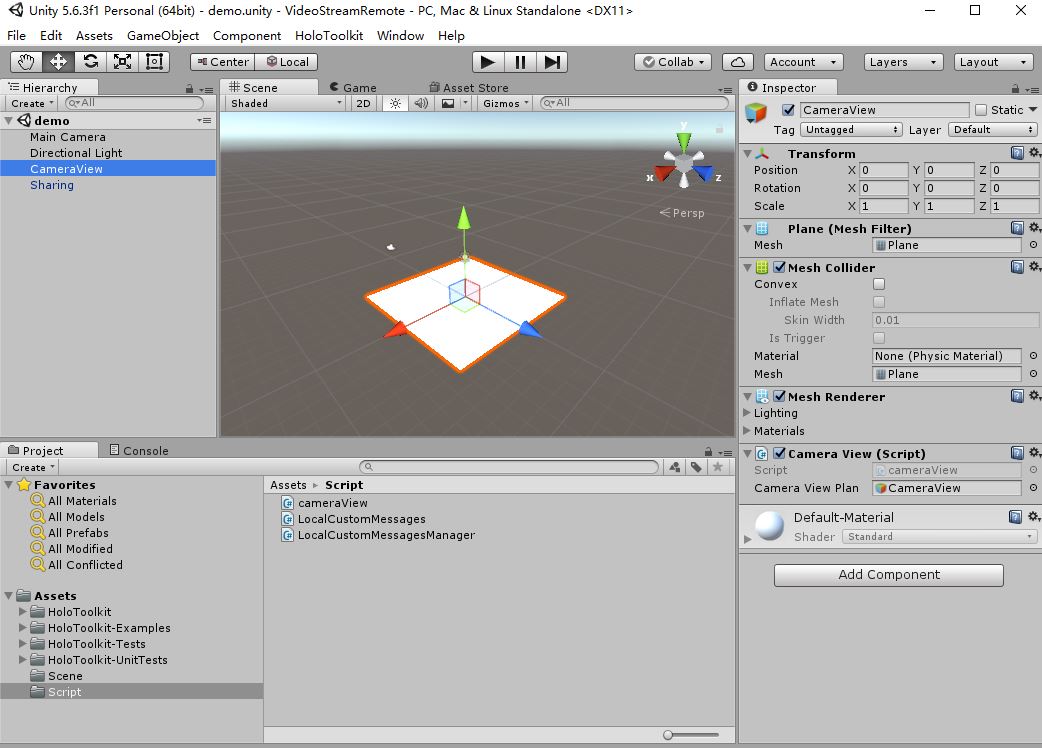This screenshot has width=1042, height=748.
Task: Click the Default-Material preview sphere
Action: click(x=770, y=525)
